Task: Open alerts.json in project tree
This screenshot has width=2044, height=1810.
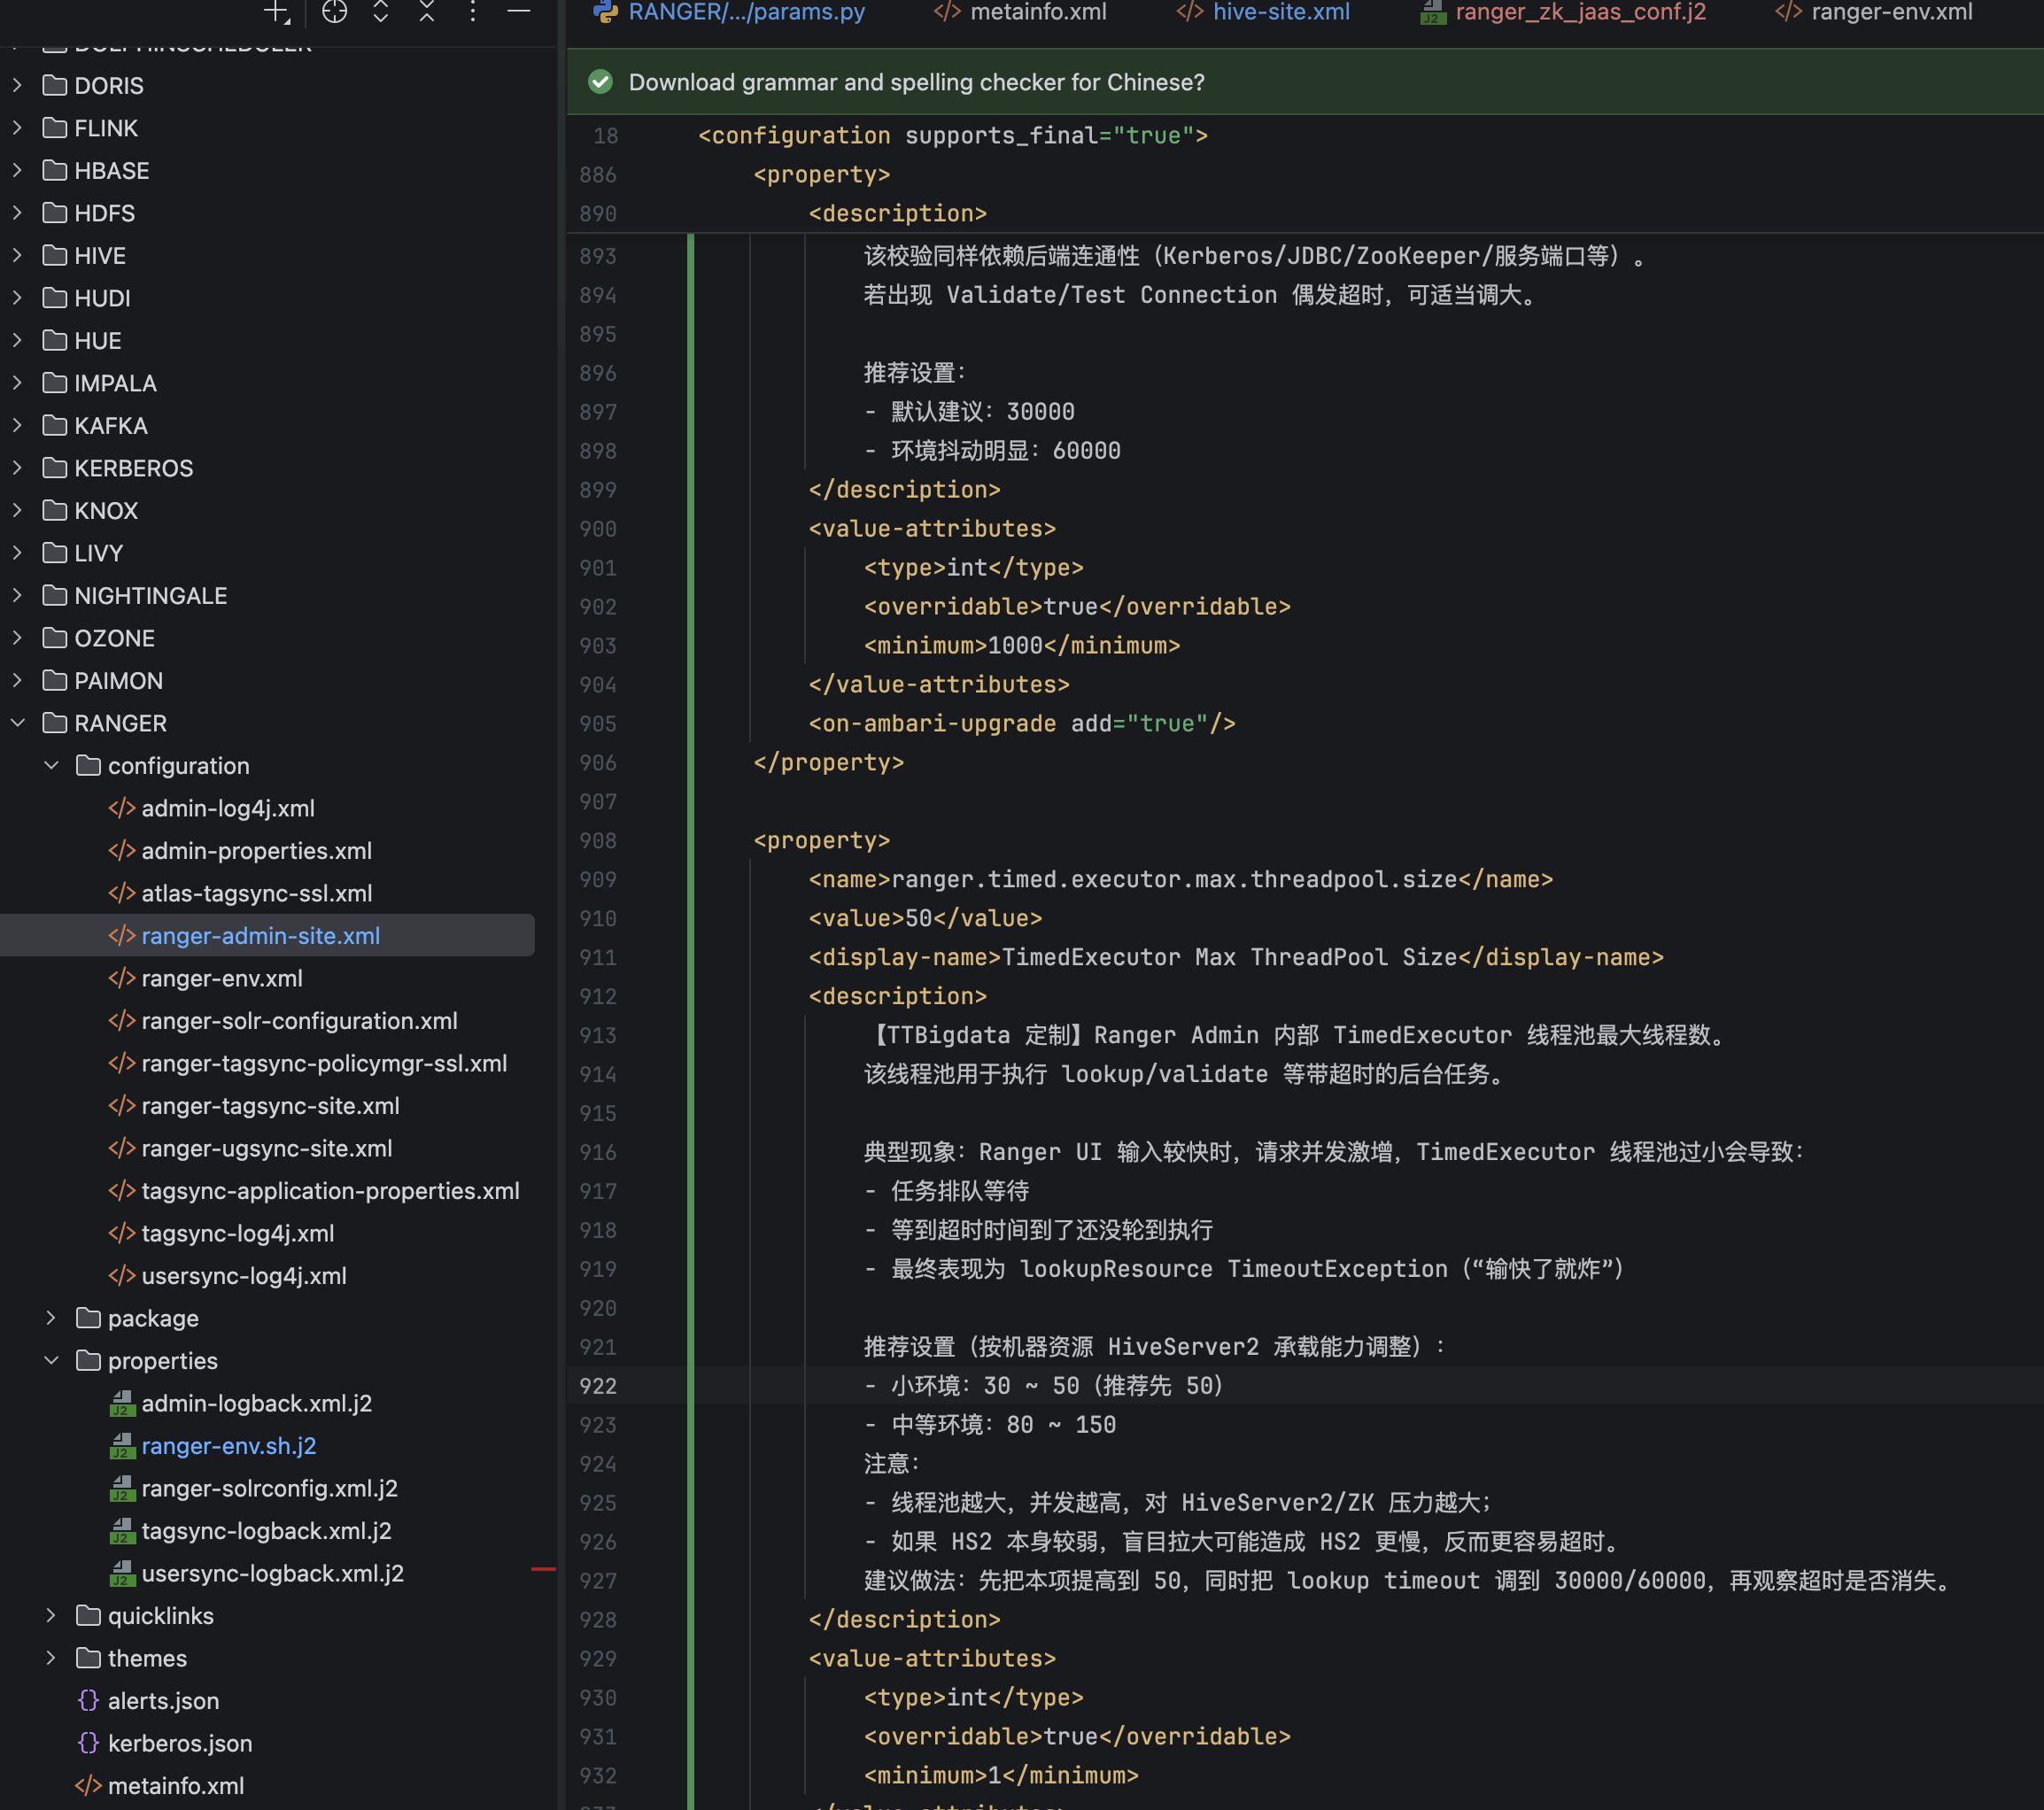Action: (x=163, y=1701)
